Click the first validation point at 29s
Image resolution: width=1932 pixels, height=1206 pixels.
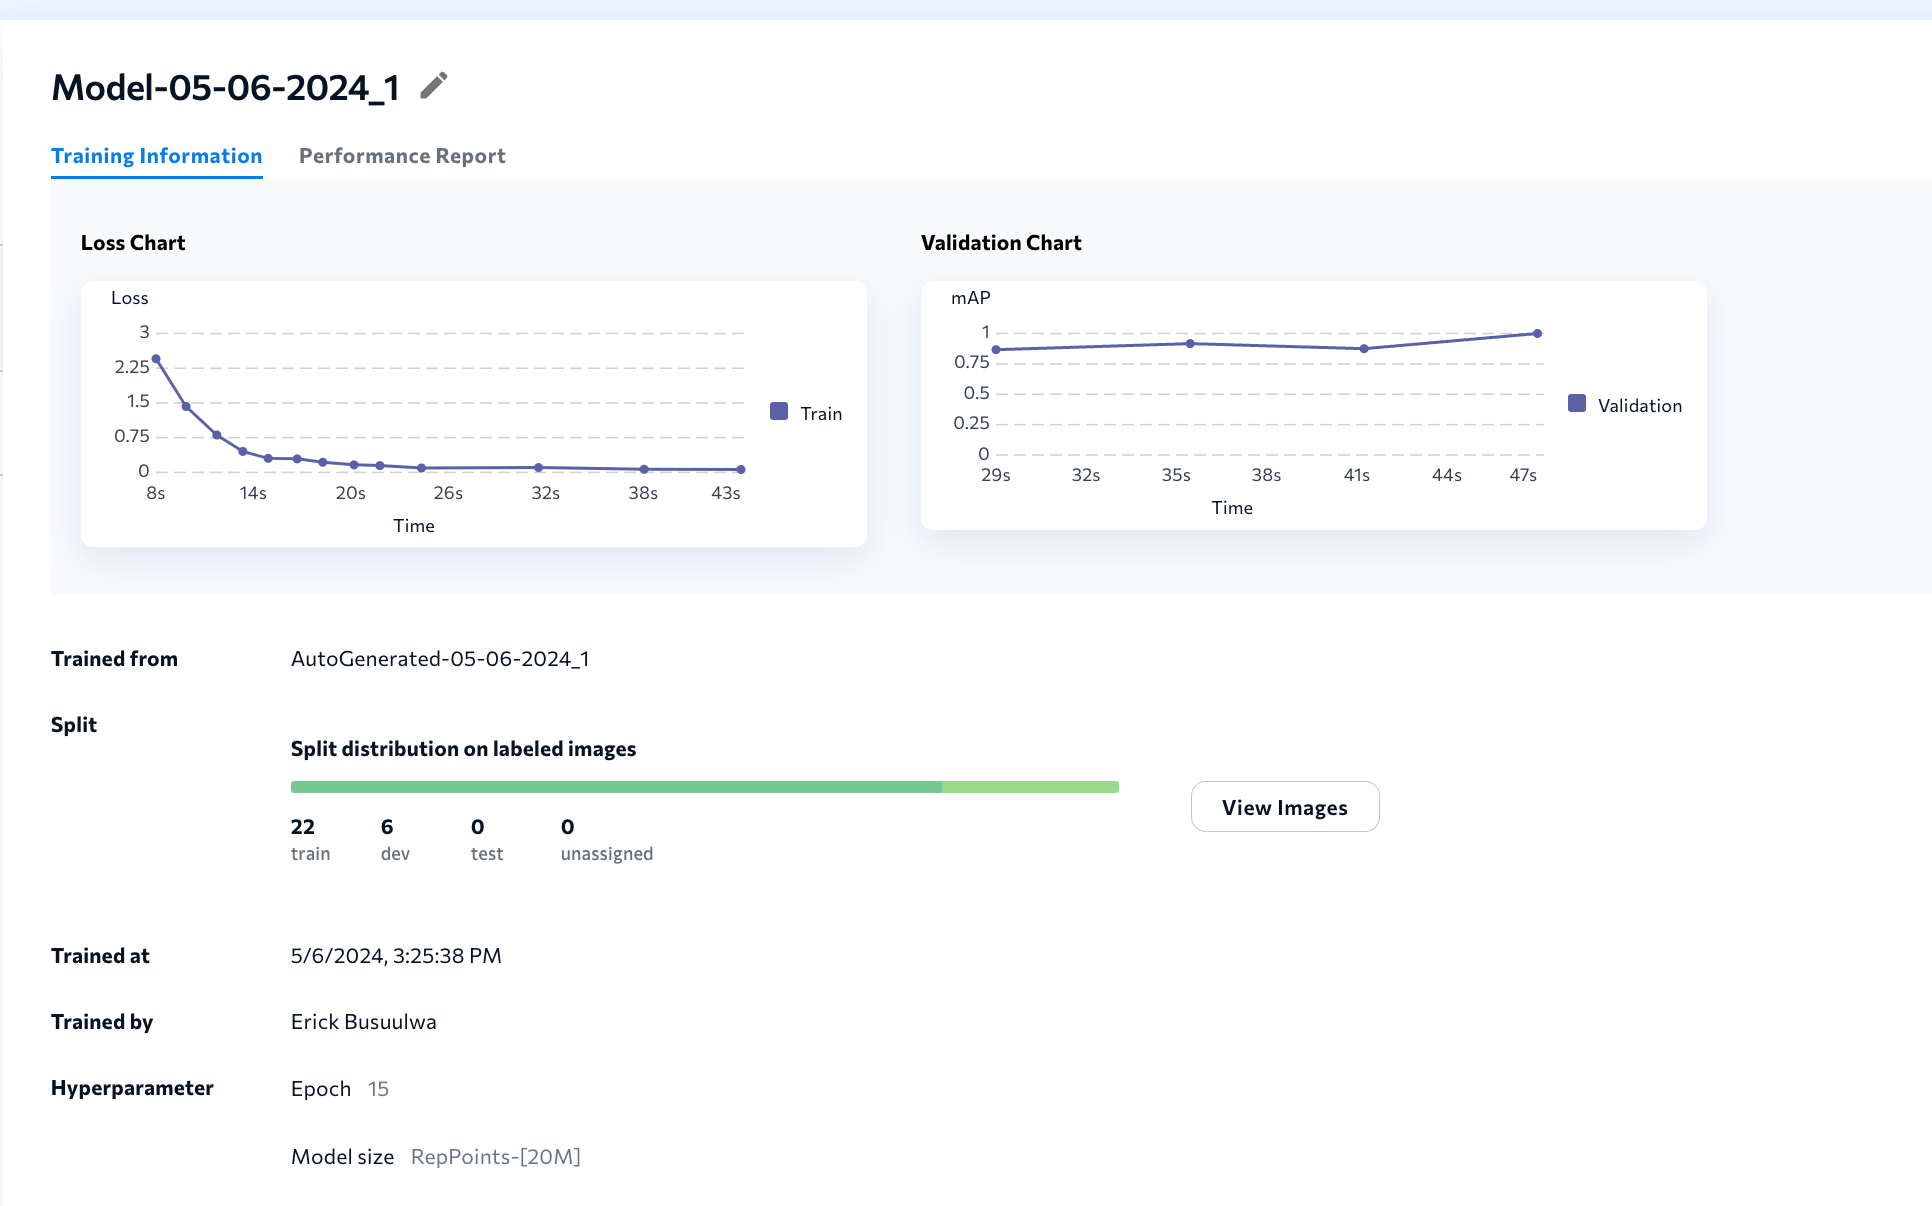tap(996, 350)
